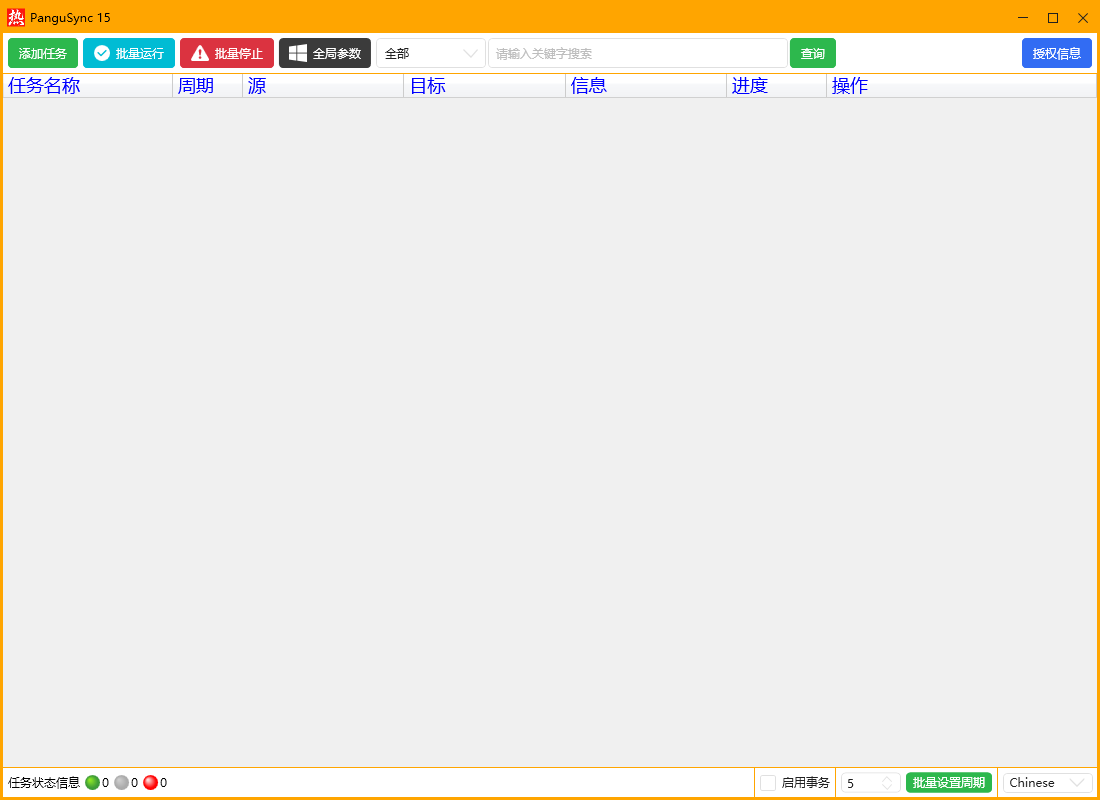Click the green task status indicator
This screenshot has width=1100, height=800.
coord(93,782)
